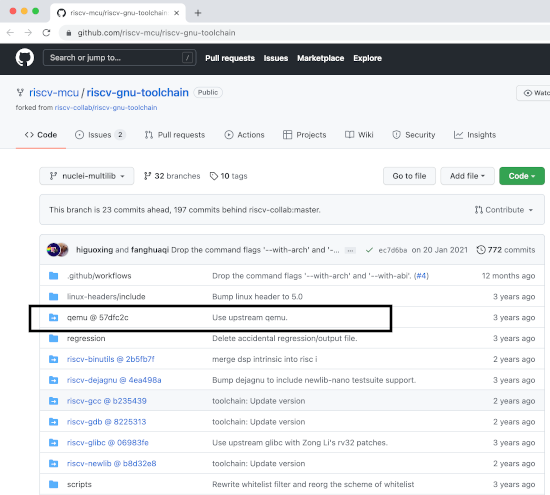Switch to the Projects tab
Image resolution: width=550 pixels, height=495 pixels.
(304, 135)
